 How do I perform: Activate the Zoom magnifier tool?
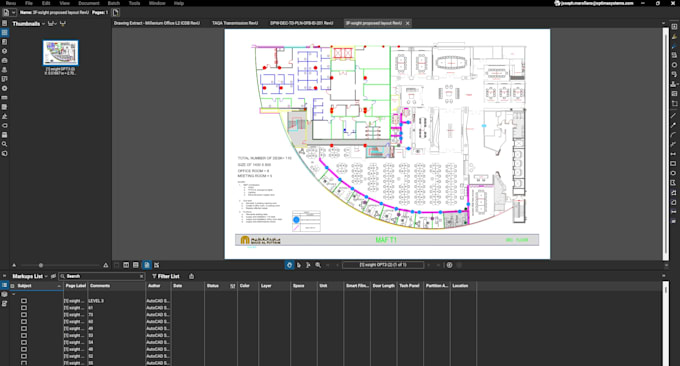click(318, 265)
